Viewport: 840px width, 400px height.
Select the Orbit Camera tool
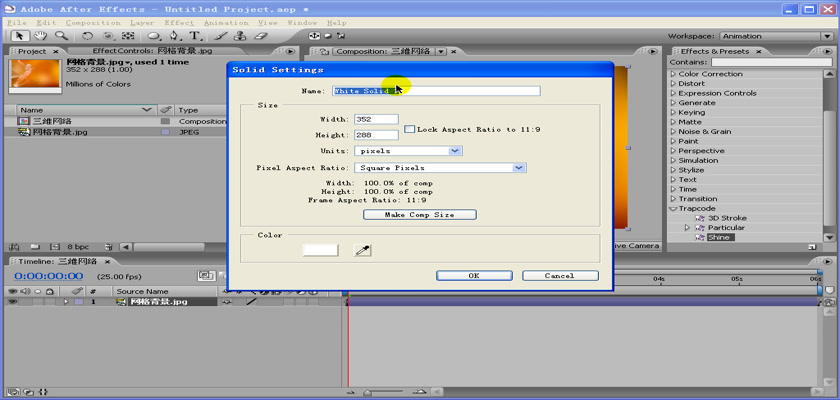108,36
